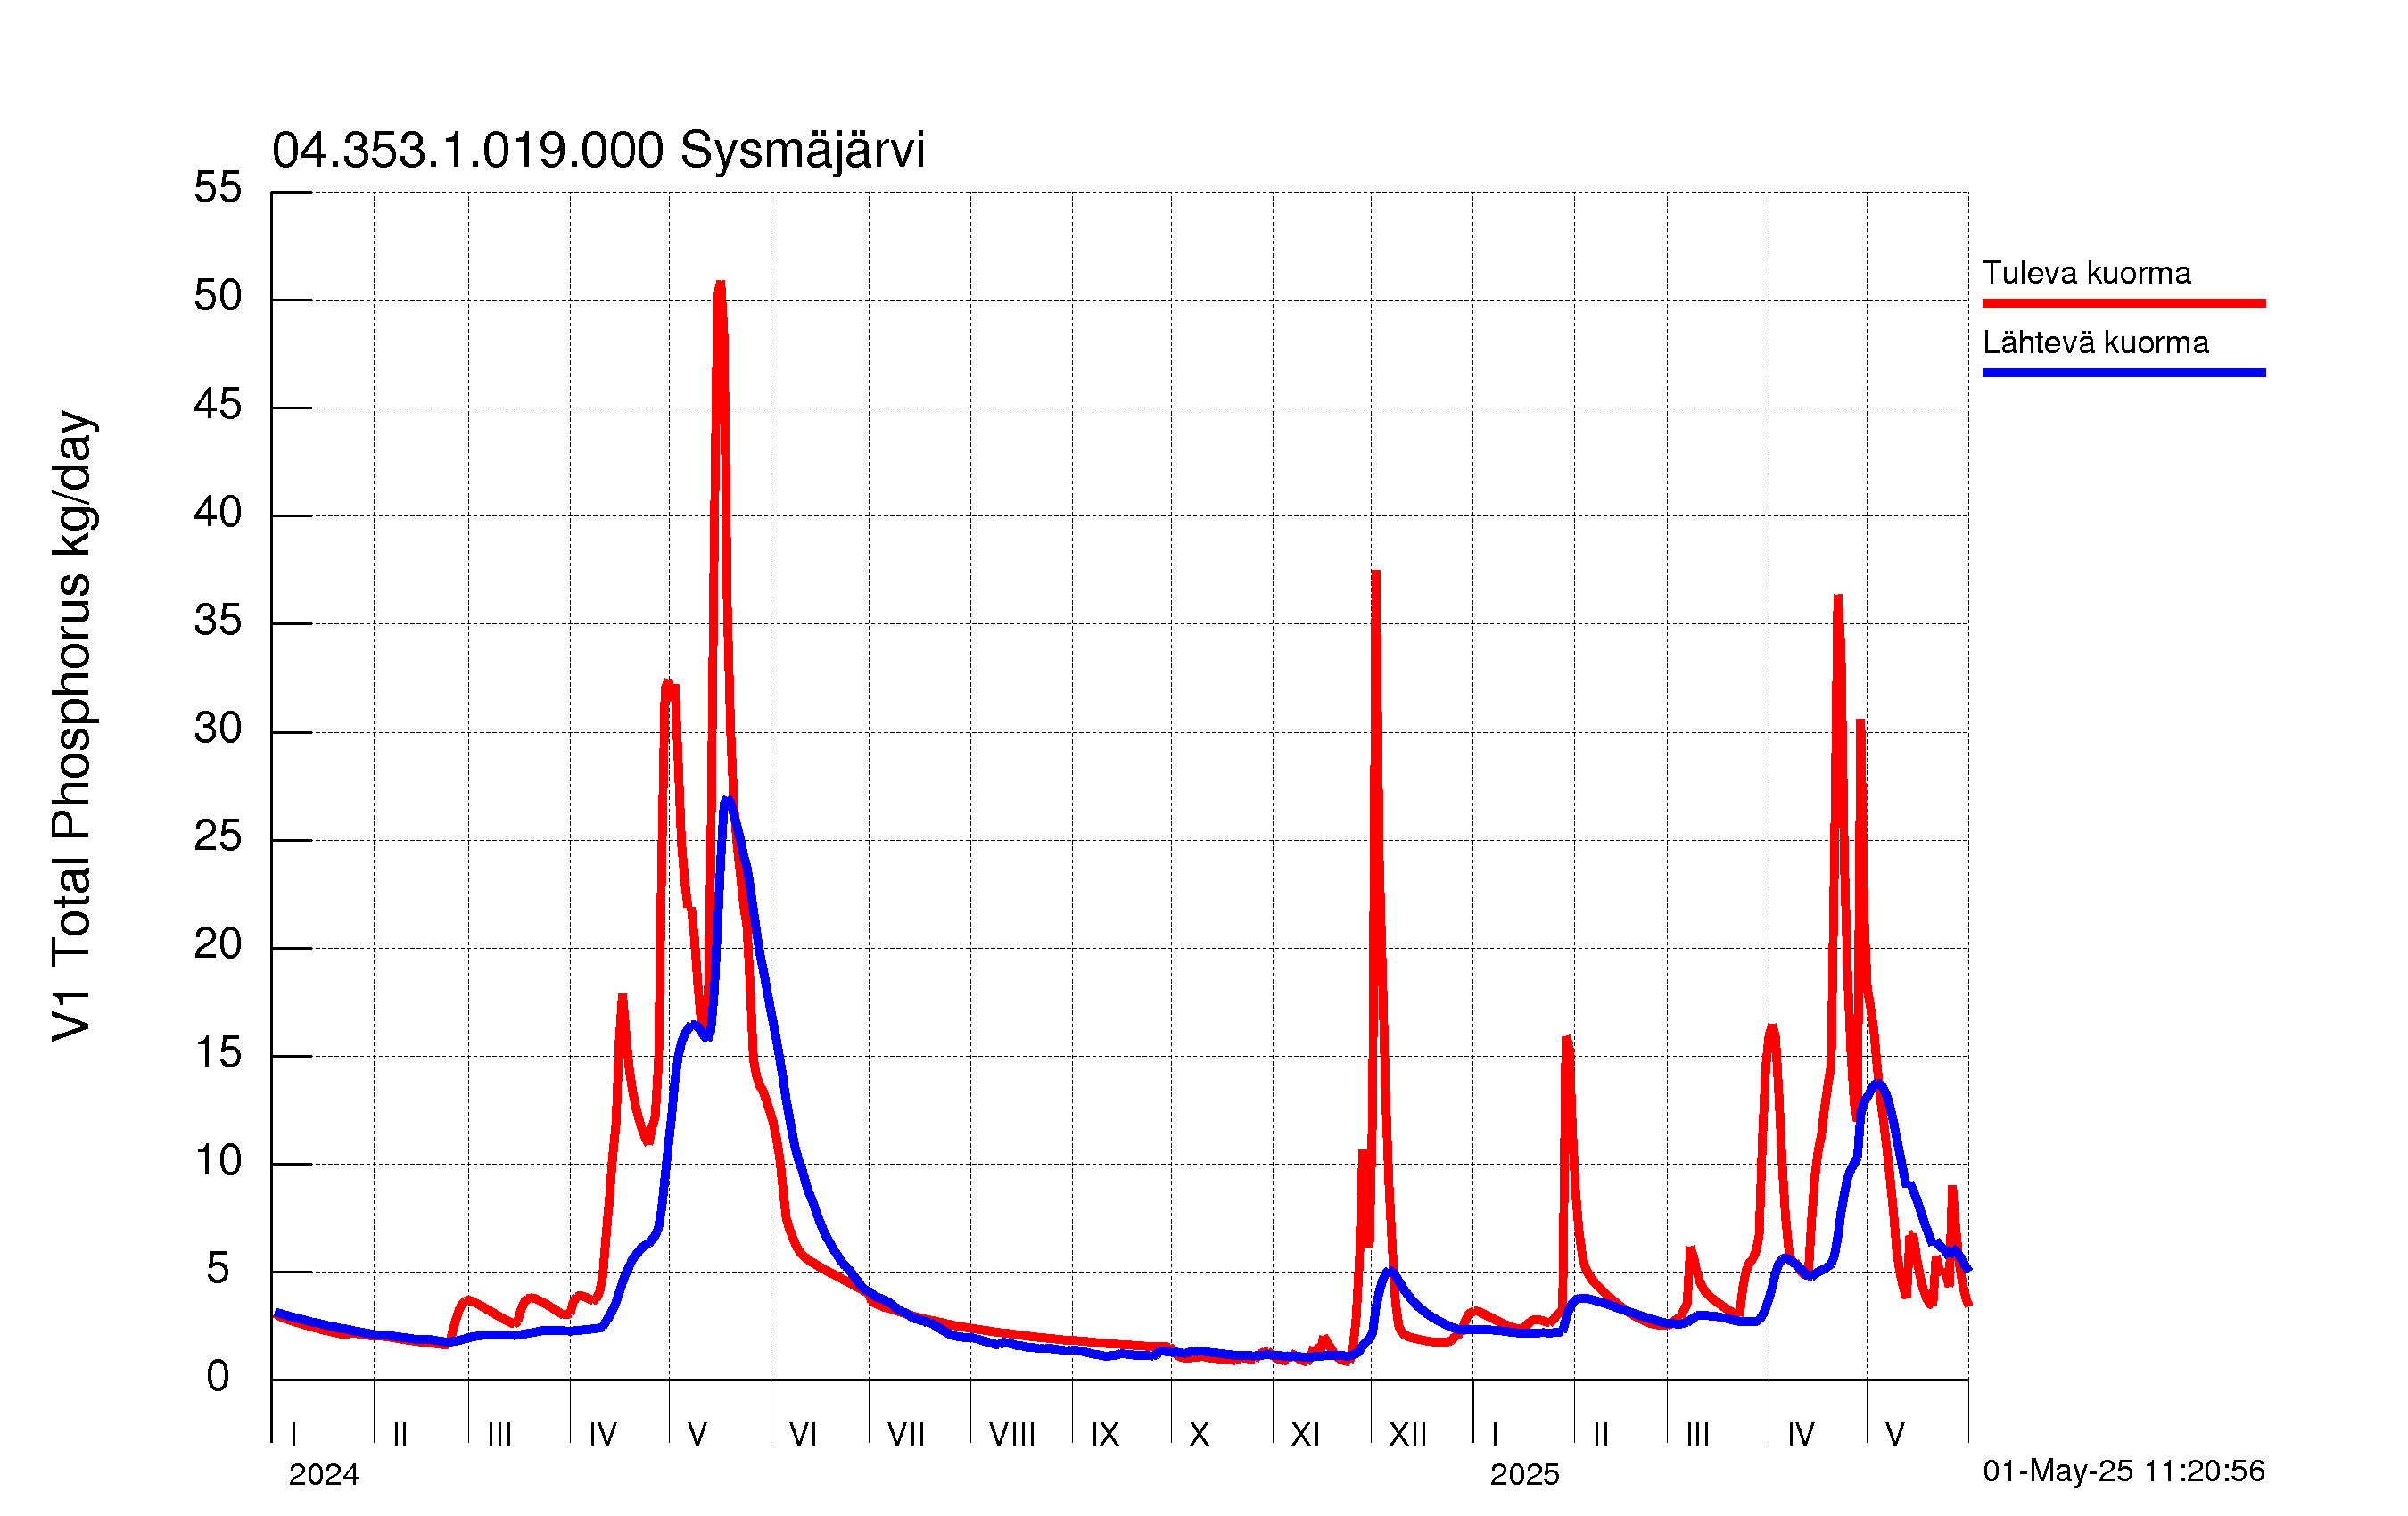This screenshot has width=2408, height=1516.
Task: Click the '2024' year label
Action: point(324,1475)
